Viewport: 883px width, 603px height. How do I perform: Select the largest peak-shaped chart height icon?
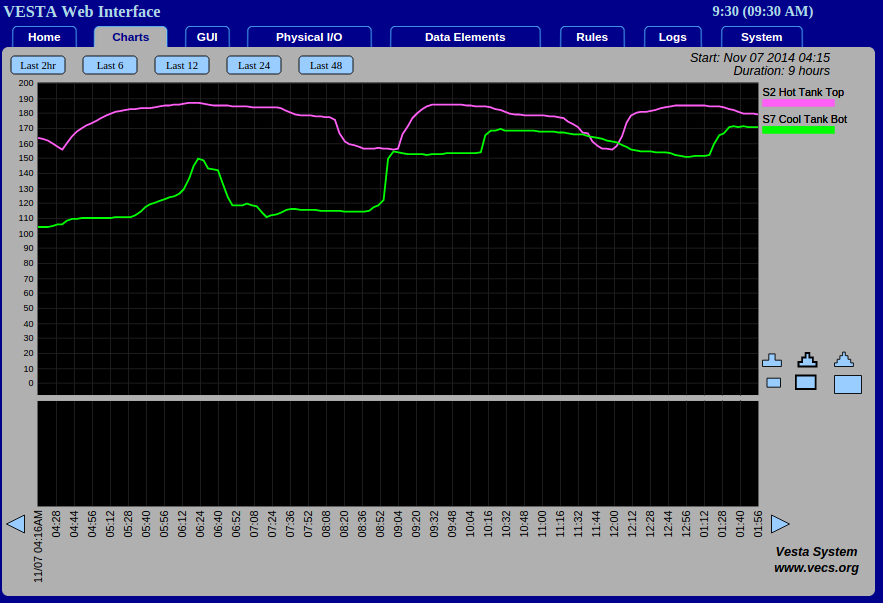point(844,359)
